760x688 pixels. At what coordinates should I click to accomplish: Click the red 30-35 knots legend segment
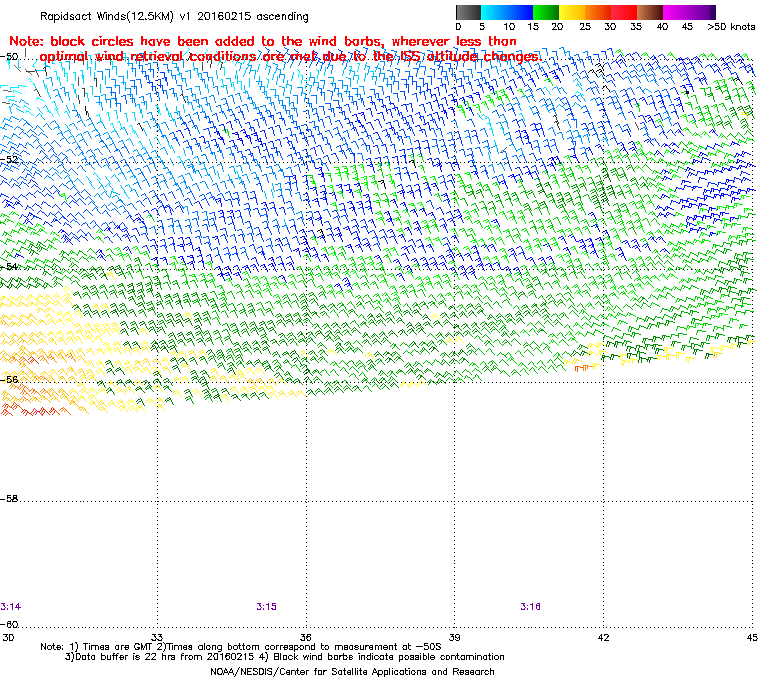click(x=624, y=12)
